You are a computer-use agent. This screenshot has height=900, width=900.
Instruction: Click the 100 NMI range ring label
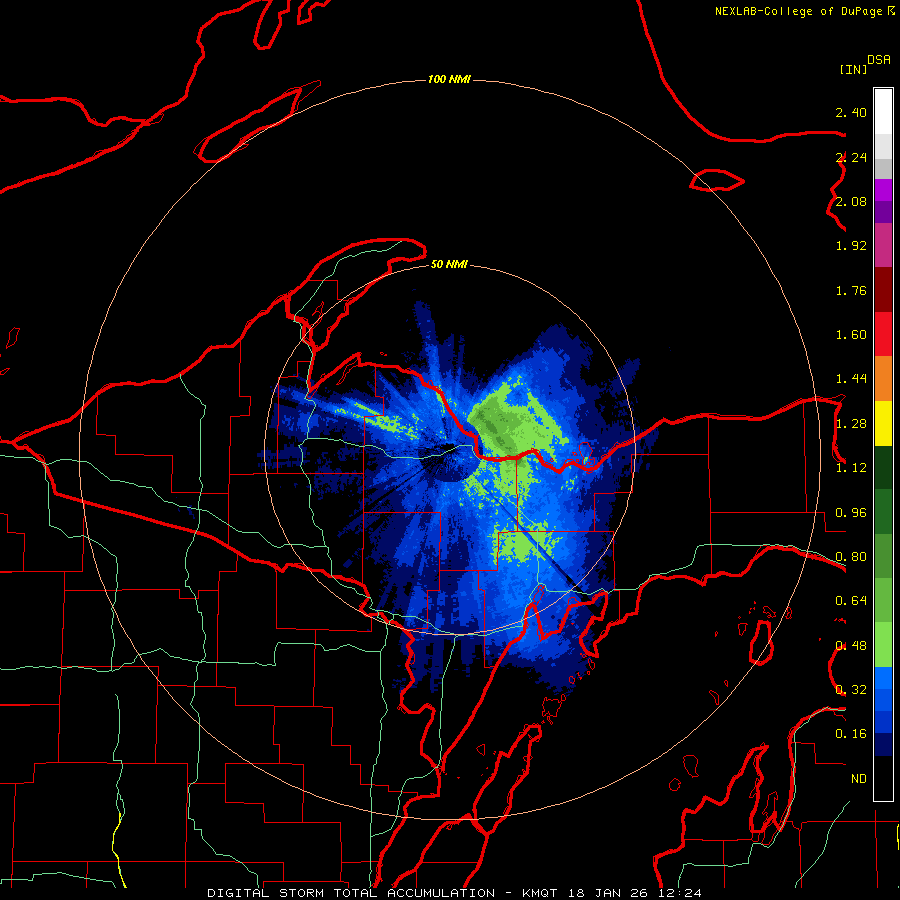449,79
